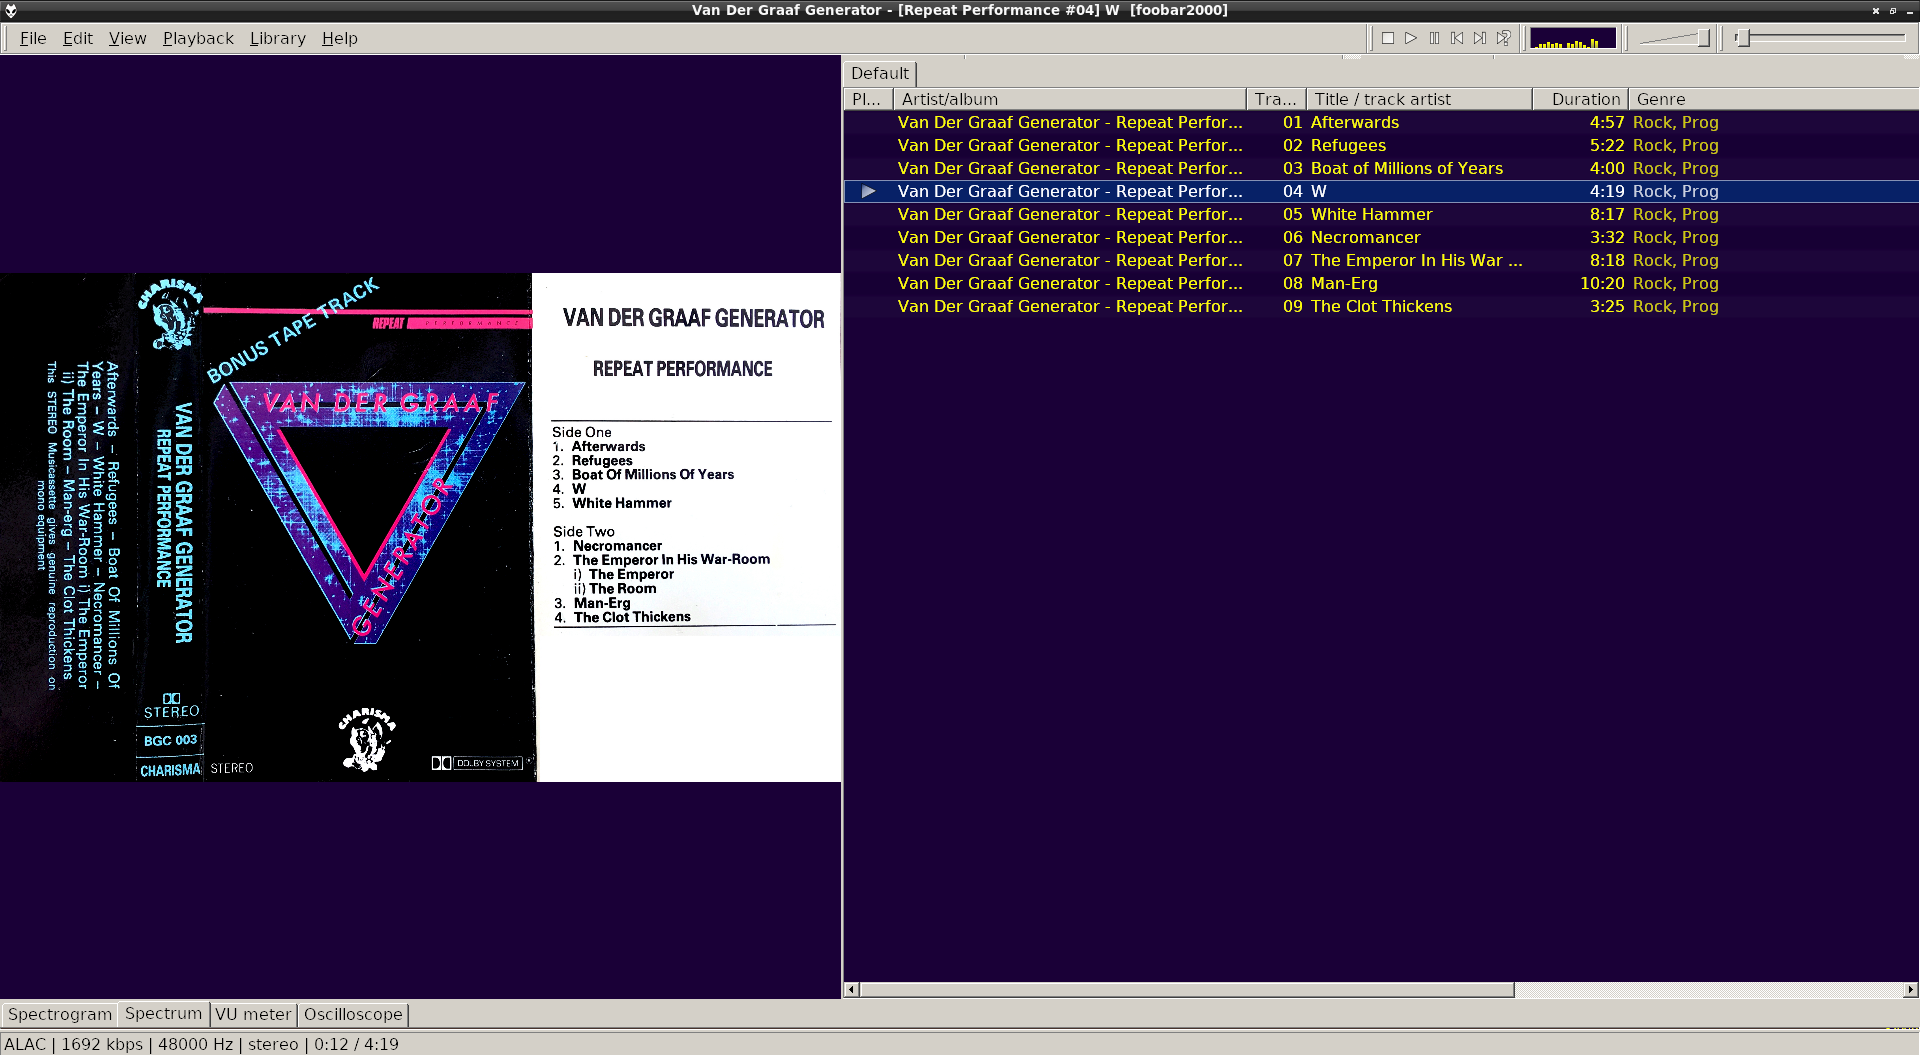1920x1056 pixels.
Task: Select track 09 The Clot Thickens
Action: point(1381,306)
